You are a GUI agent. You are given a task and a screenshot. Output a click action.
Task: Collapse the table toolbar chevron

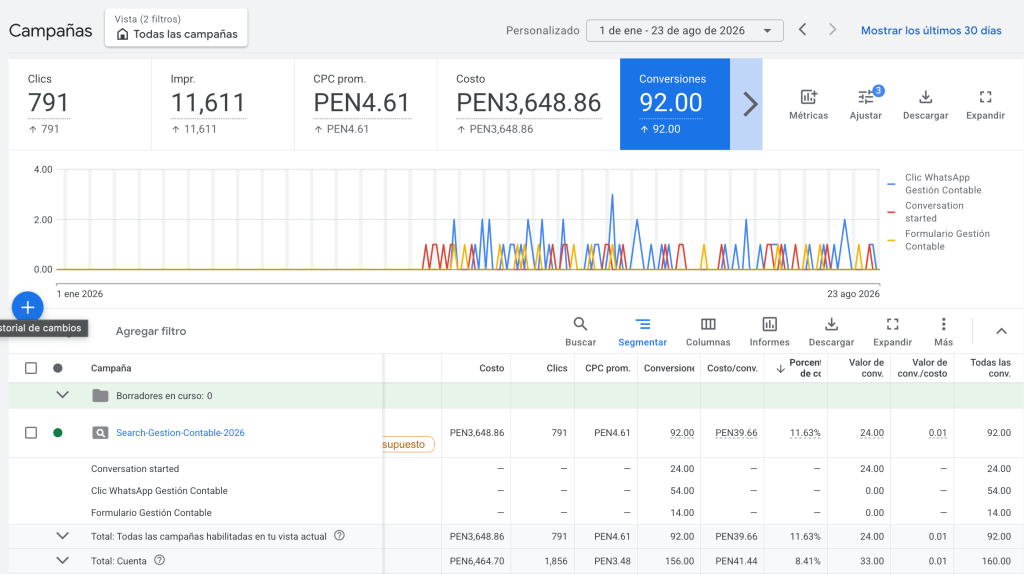pos(1001,331)
